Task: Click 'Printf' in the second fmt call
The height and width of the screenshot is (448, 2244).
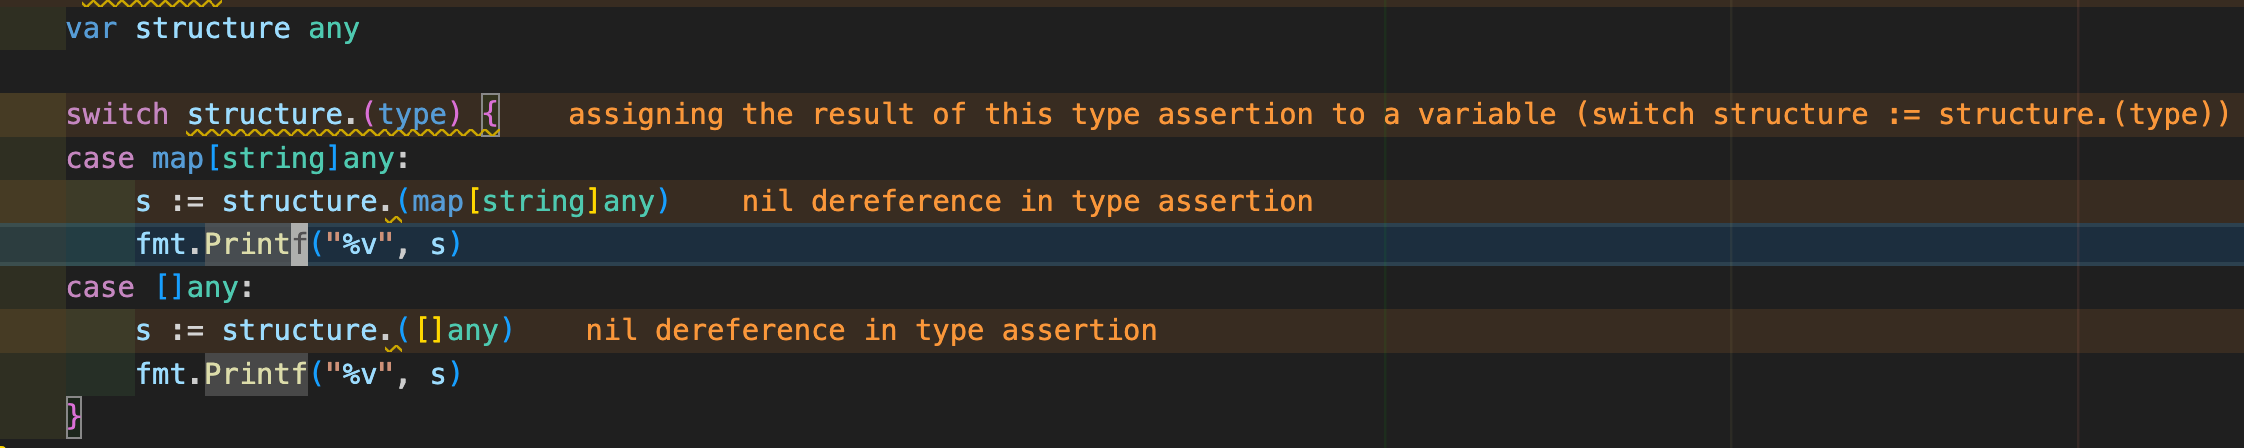Action: pos(256,374)
